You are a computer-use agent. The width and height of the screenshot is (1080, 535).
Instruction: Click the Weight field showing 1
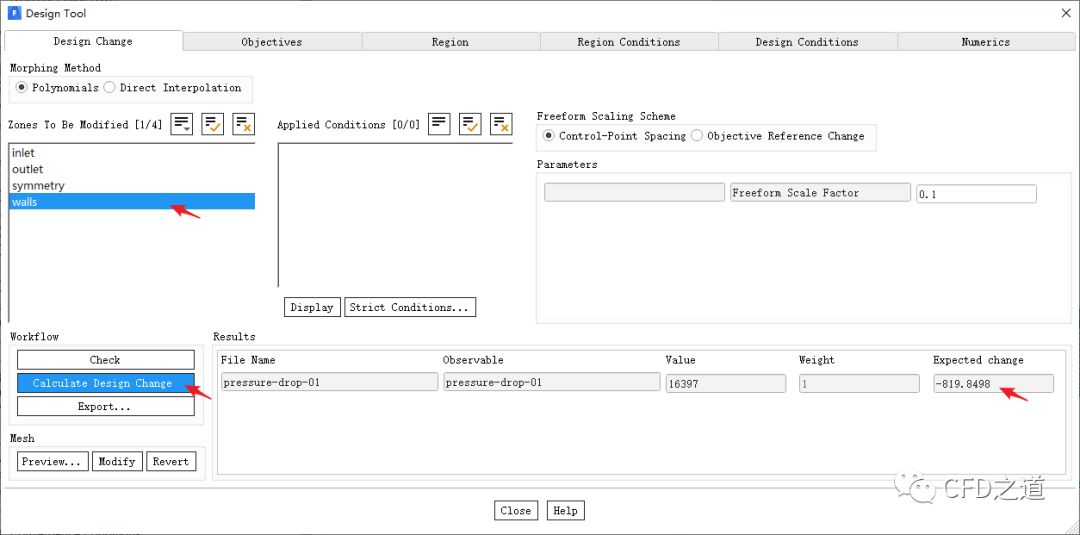click(x=859, y=384)
